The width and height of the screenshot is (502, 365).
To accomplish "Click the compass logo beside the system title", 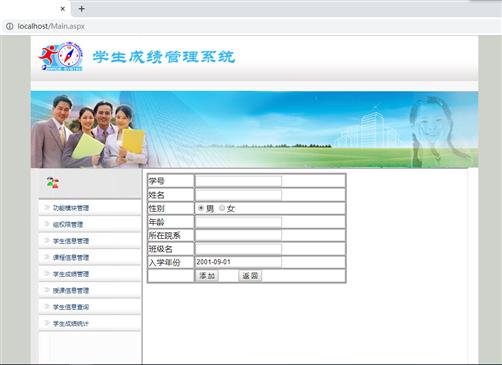I will point(60,56).
